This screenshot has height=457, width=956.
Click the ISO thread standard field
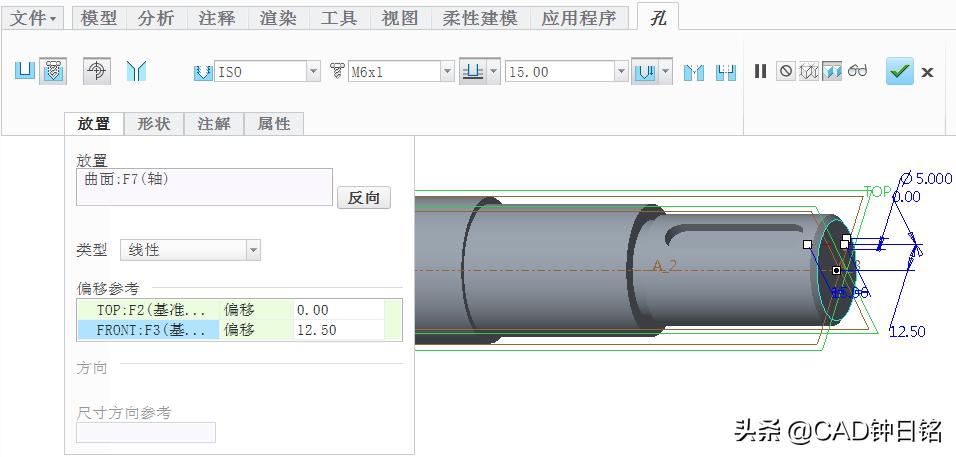[260, 72]
